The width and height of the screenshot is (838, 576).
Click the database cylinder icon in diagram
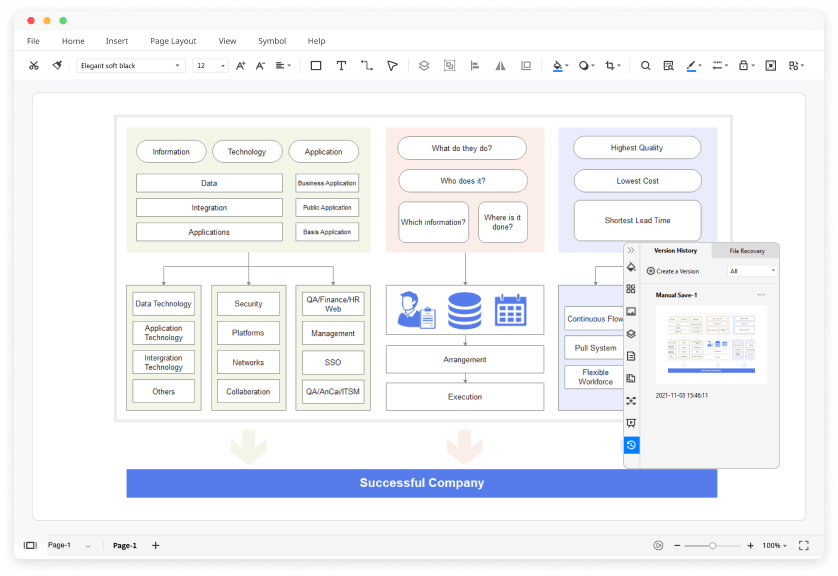464,310
